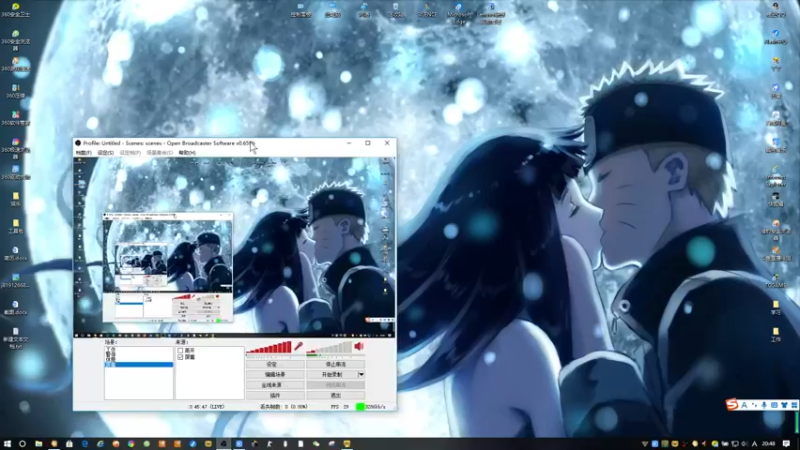Image resolution: width=800 pixels, height=450 pixels.
Task: Click the 退出 button
Action: click(x=335, y=395)
